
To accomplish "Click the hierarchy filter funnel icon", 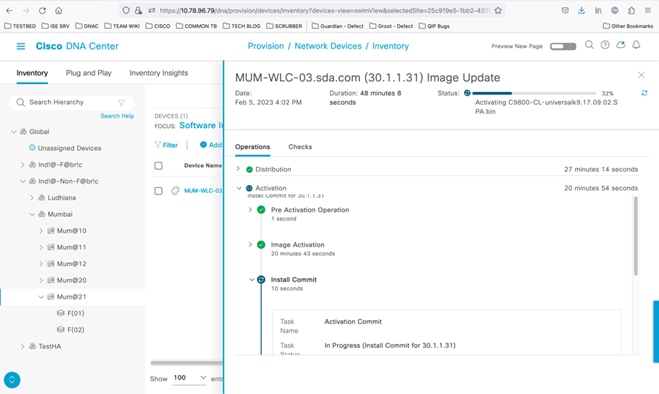I will tap(121, 103).
